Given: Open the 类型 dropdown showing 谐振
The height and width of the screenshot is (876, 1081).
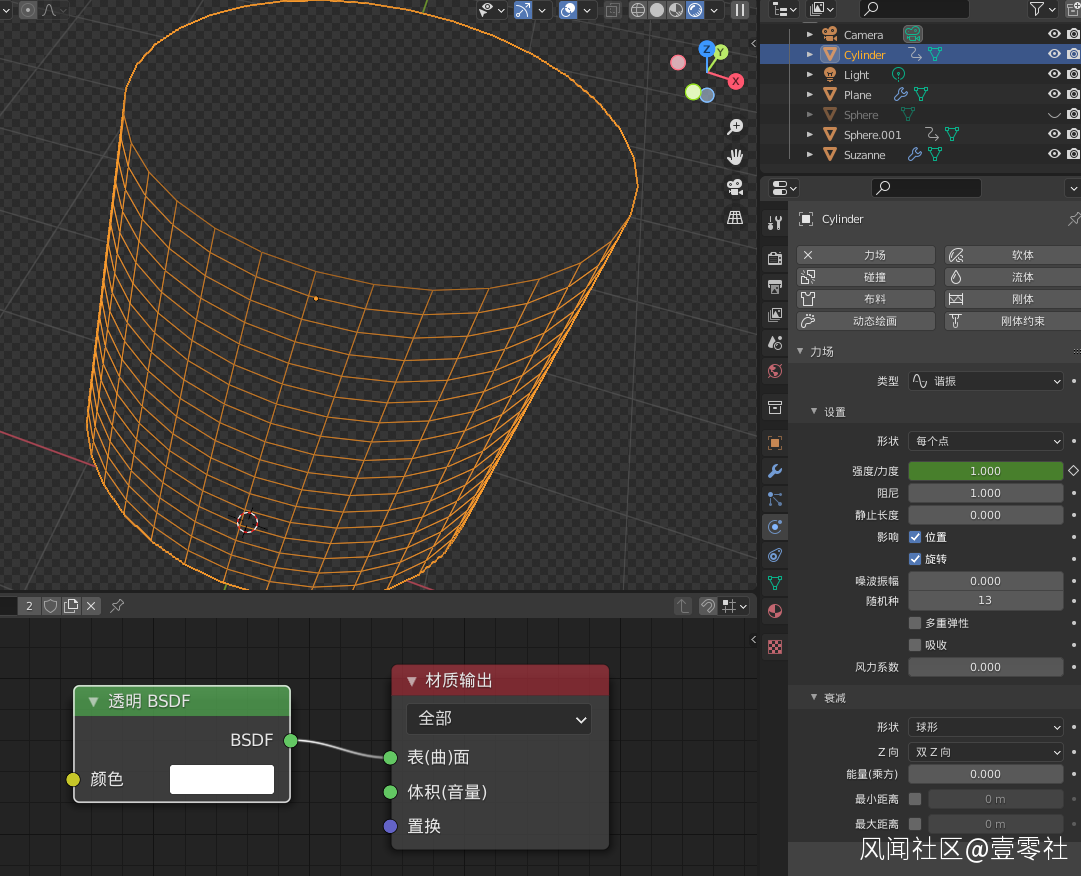Looking at the screenshot, I should click(985, 381).
